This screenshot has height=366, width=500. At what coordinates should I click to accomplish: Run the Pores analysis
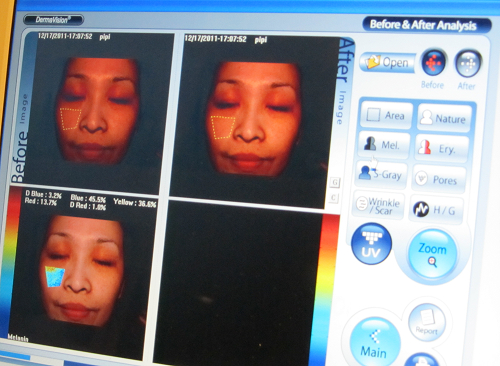439,179
